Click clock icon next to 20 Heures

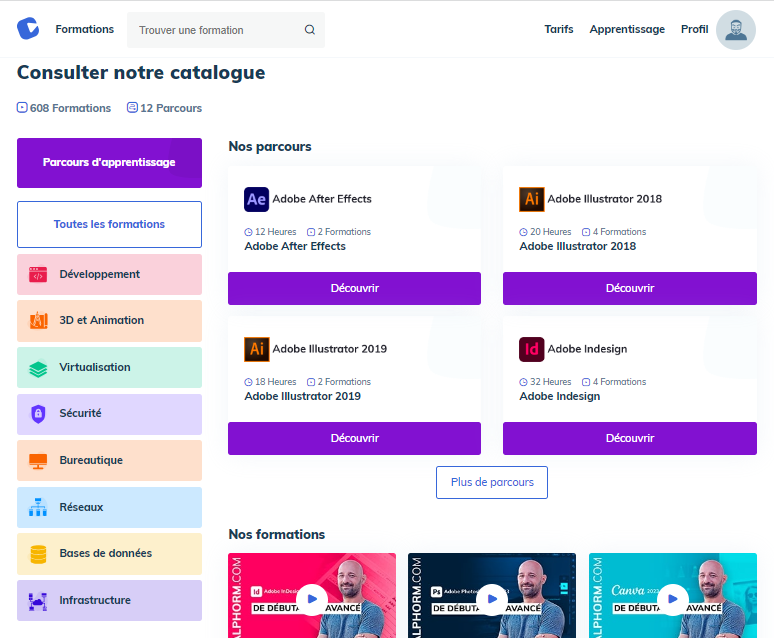523,232
